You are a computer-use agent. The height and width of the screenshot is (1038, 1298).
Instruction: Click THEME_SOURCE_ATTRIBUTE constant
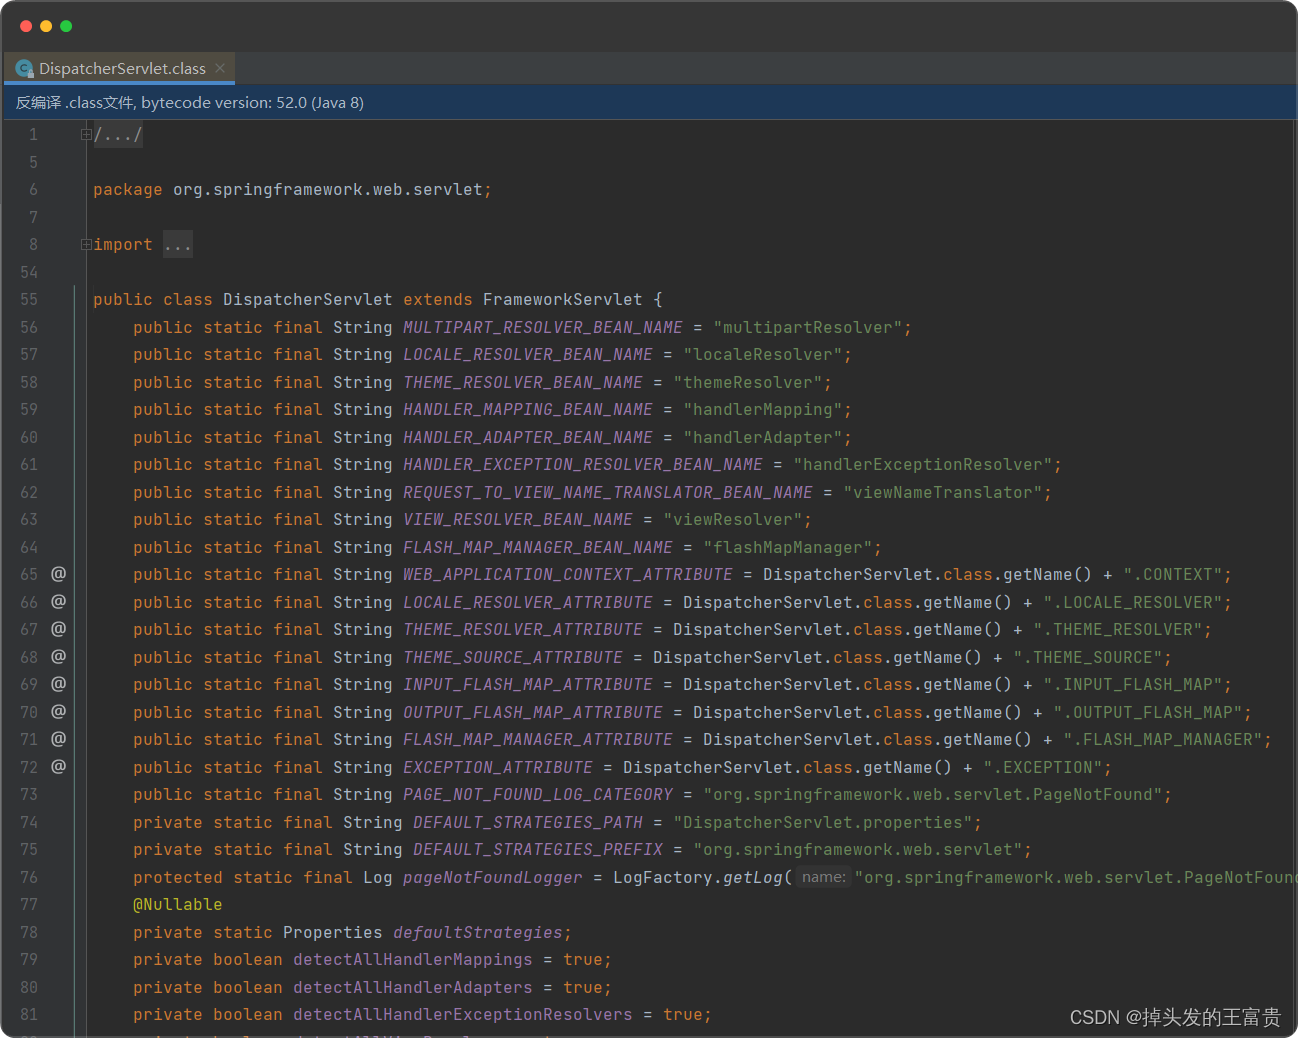click(x=513, y=657)
